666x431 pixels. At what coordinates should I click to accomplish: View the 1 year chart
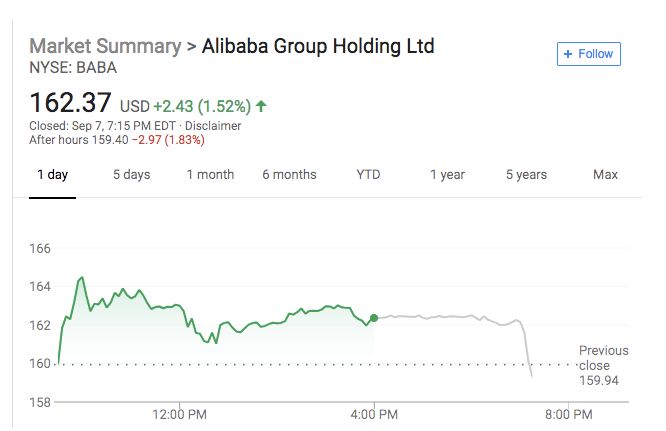pos(448,175)
